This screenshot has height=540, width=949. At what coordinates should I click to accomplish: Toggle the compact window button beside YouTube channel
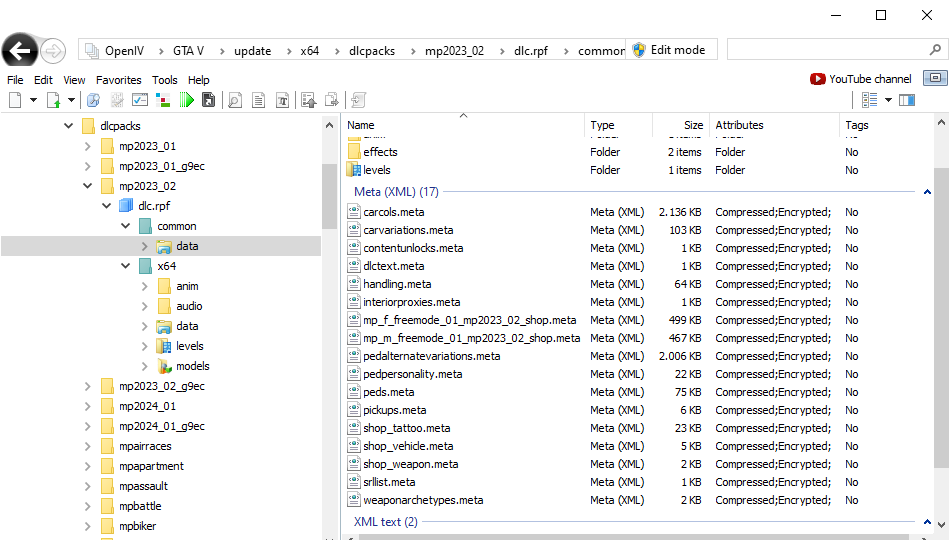(x=935, y=78)
